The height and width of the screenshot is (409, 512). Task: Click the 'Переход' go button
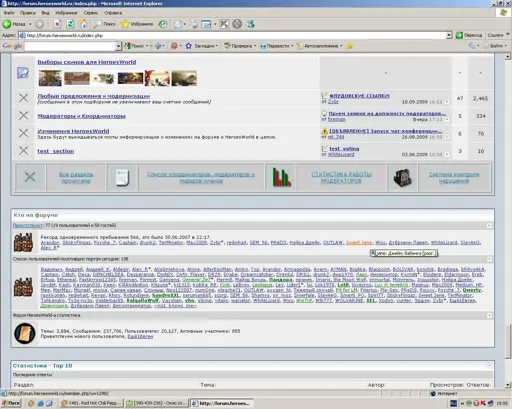tap(469, 35)
